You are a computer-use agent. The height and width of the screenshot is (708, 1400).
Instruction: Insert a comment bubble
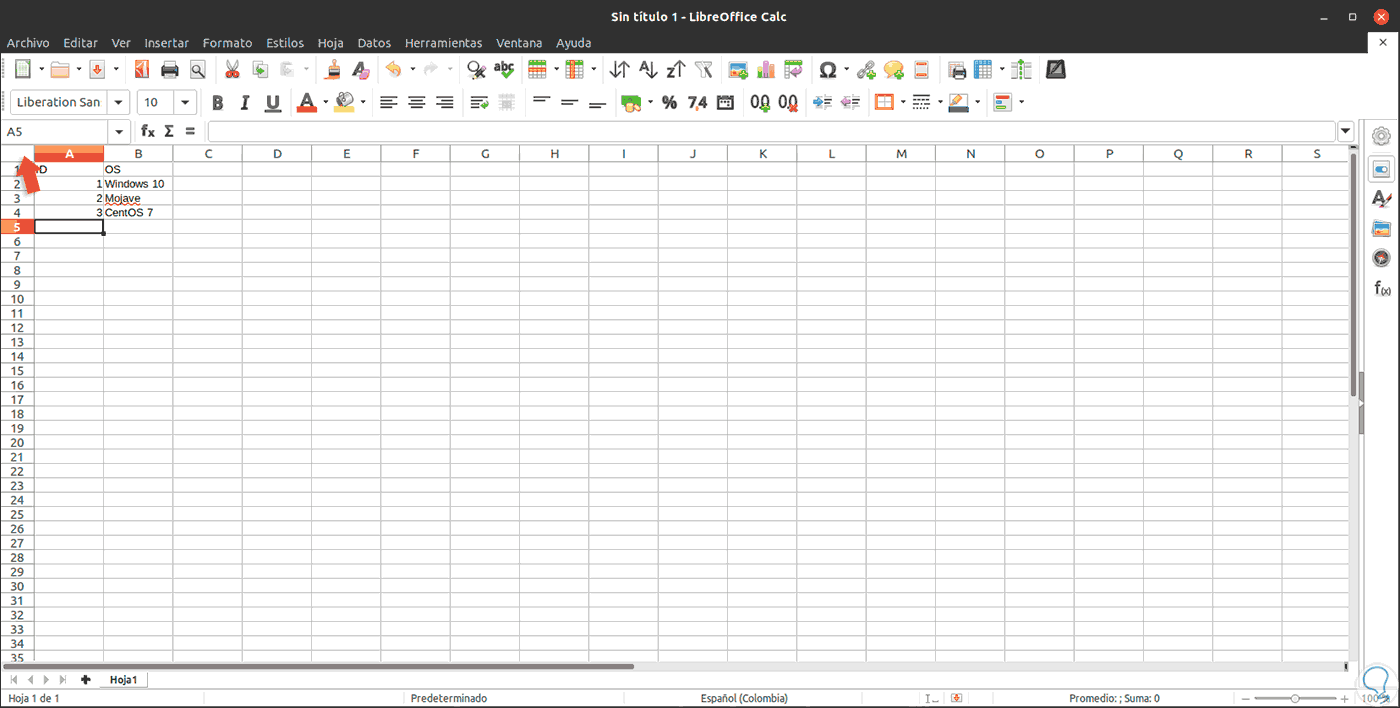894,69
